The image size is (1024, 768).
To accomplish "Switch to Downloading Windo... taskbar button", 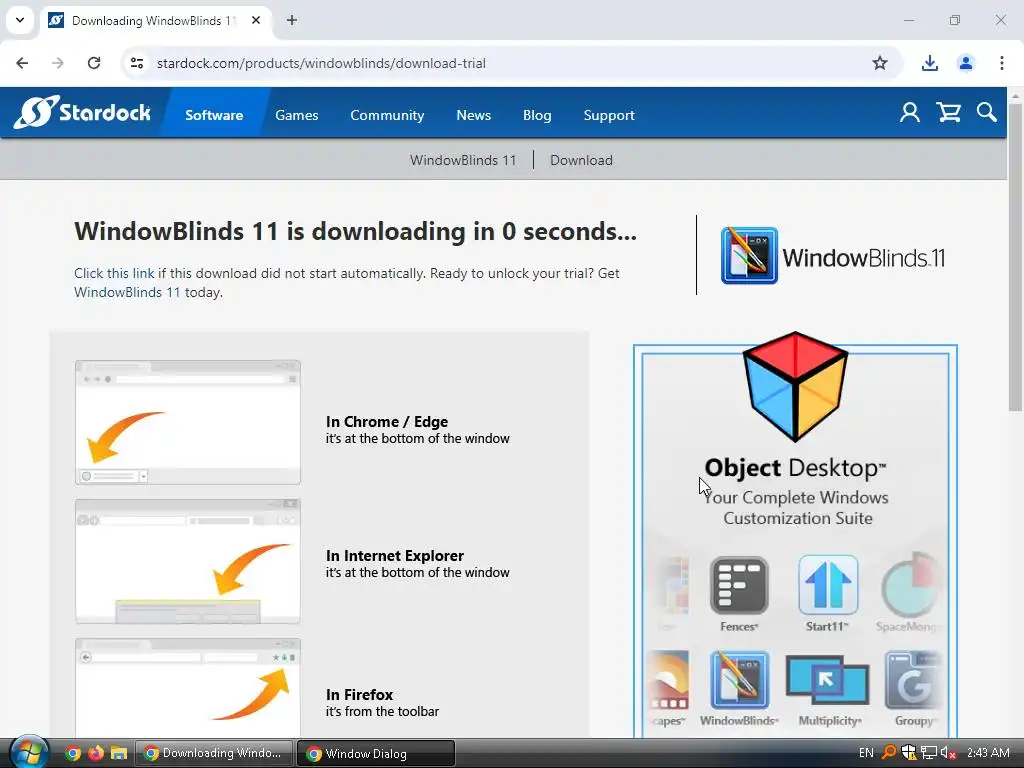I will click(214, 753).
